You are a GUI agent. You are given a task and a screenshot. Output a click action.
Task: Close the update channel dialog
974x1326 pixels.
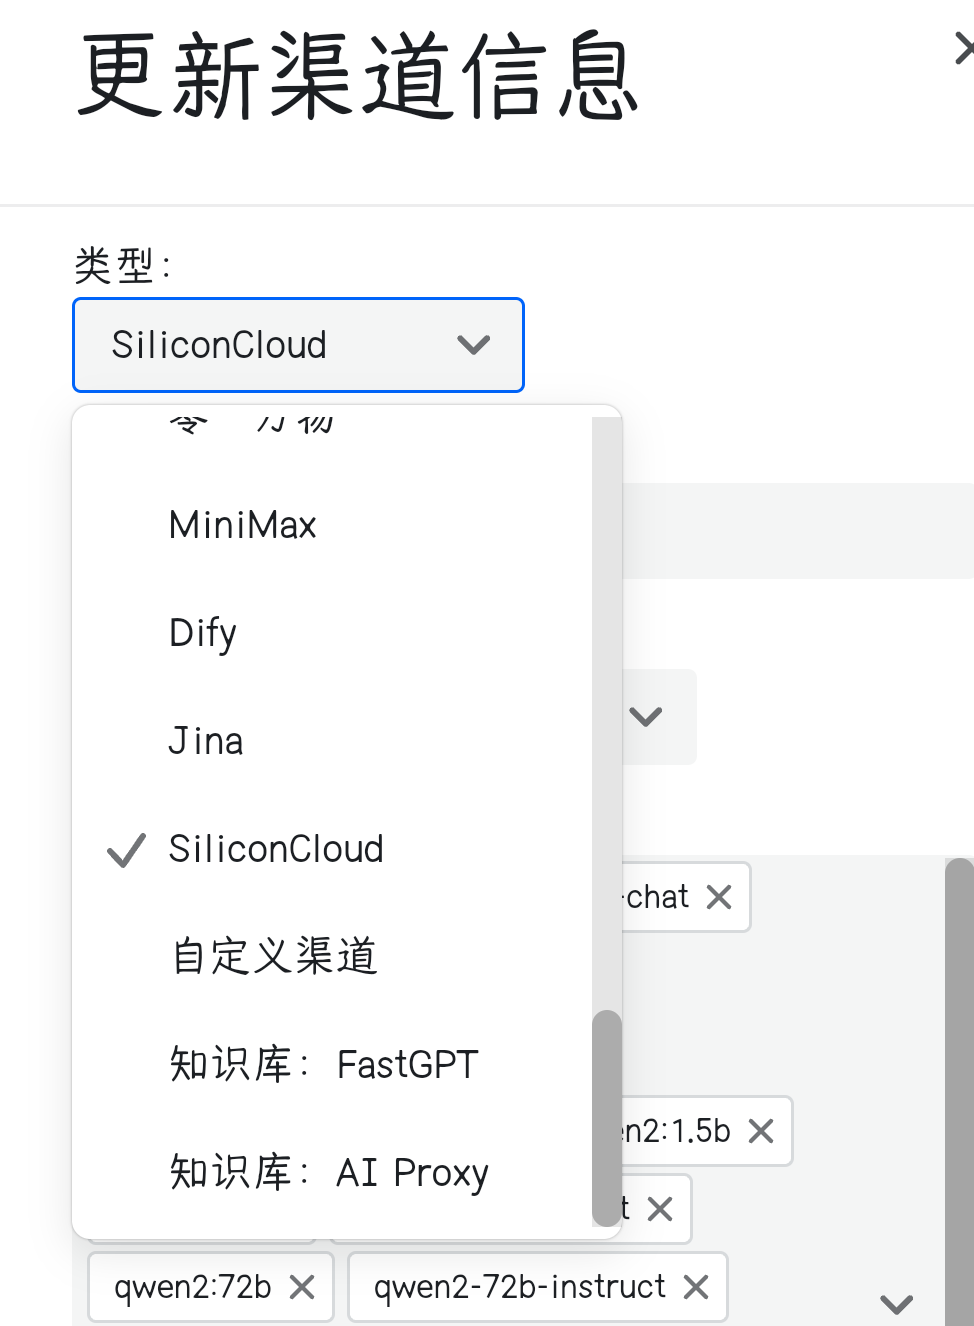click(x=964, y=48)
